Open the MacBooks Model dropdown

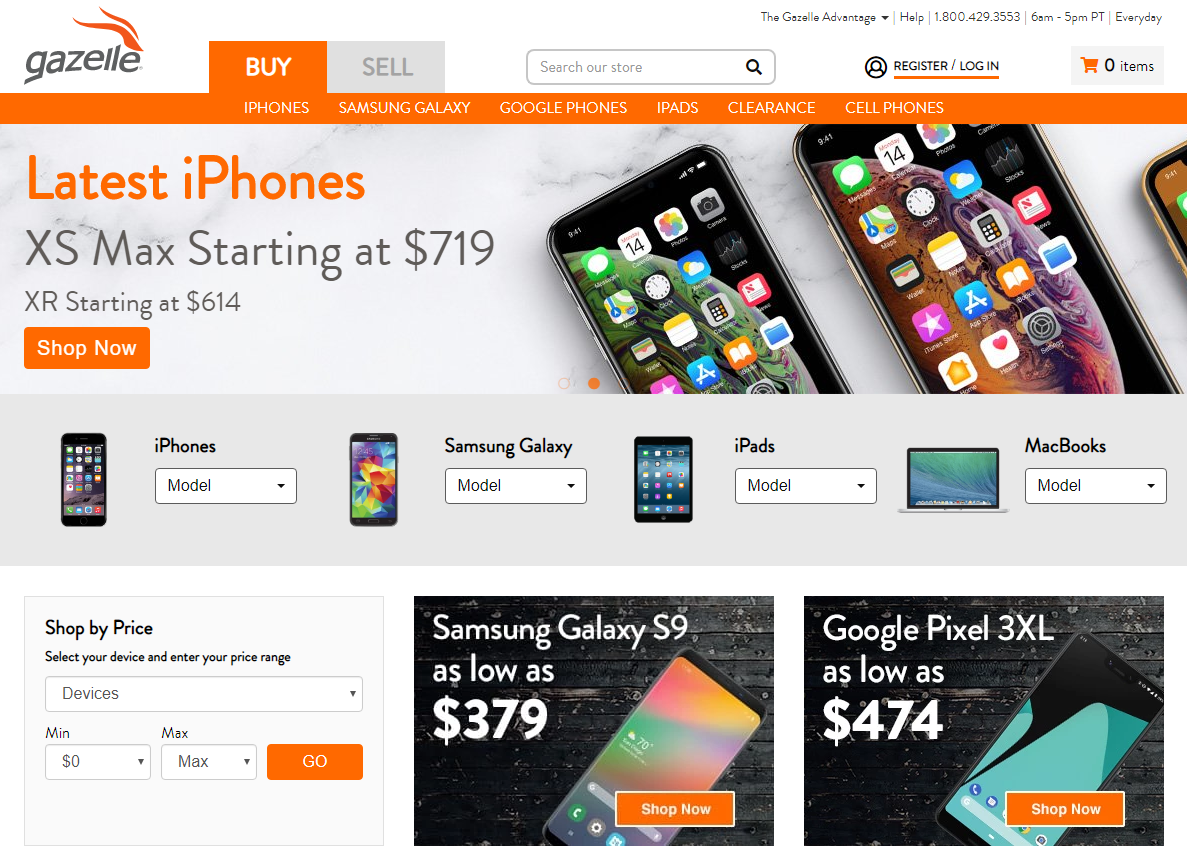coord(1095,486)
